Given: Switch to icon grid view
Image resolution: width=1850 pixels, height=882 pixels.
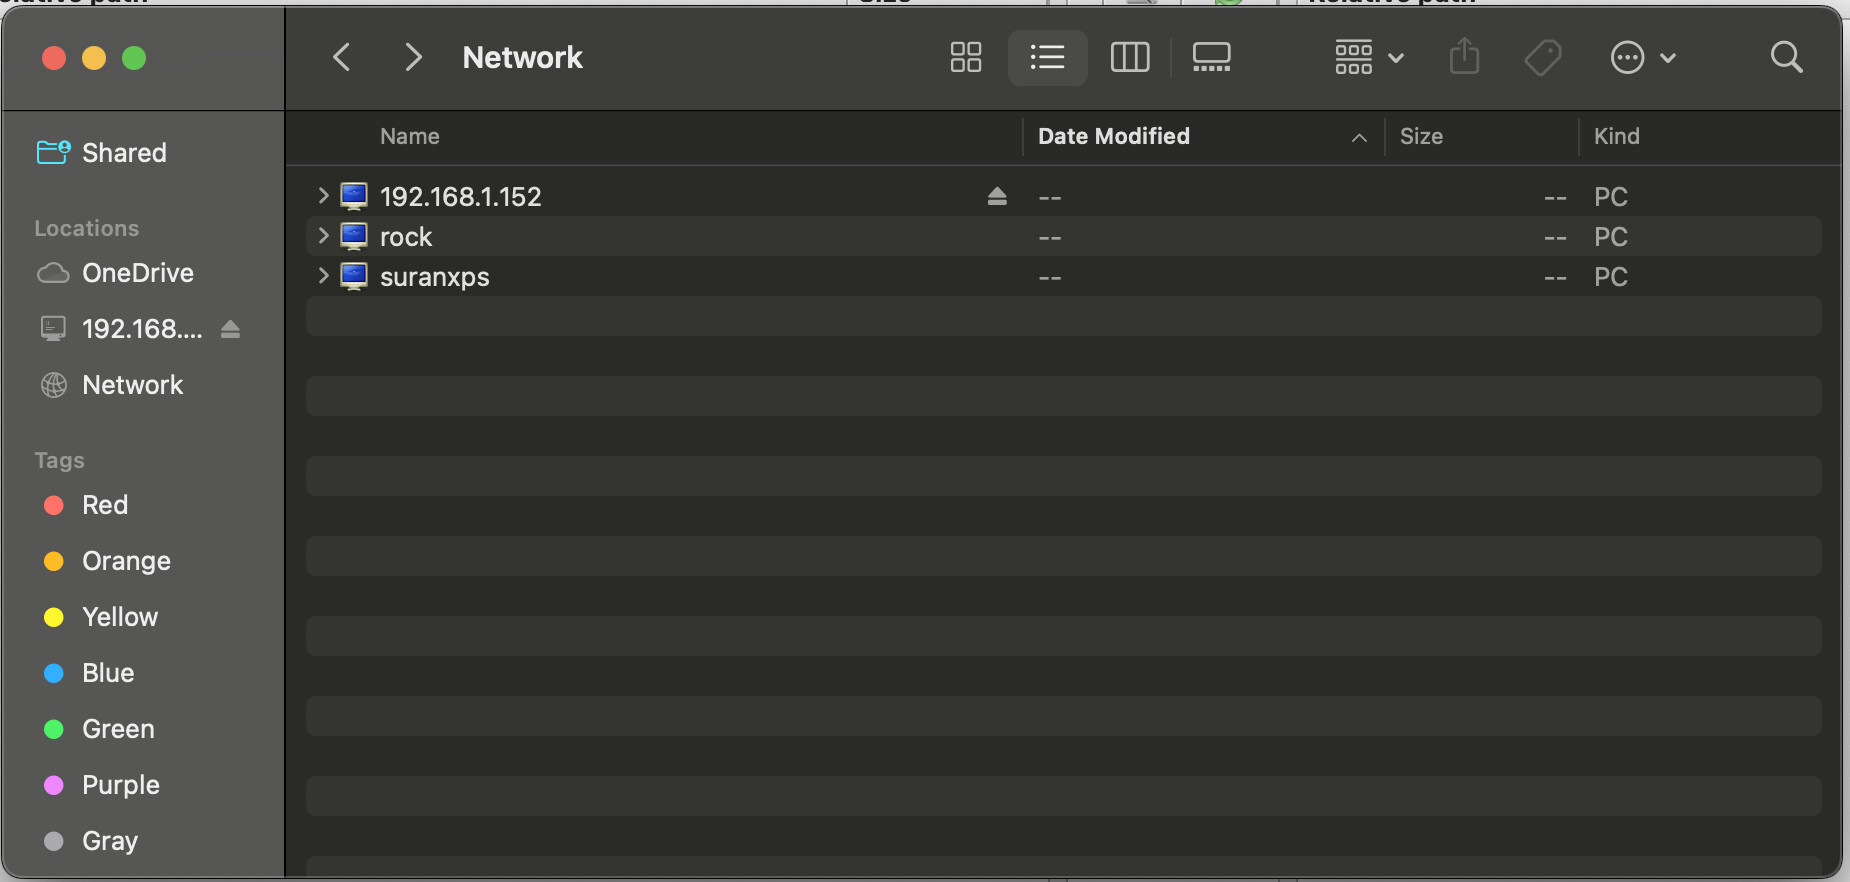Looking at the screenshot, I should [x=965, y=57].
